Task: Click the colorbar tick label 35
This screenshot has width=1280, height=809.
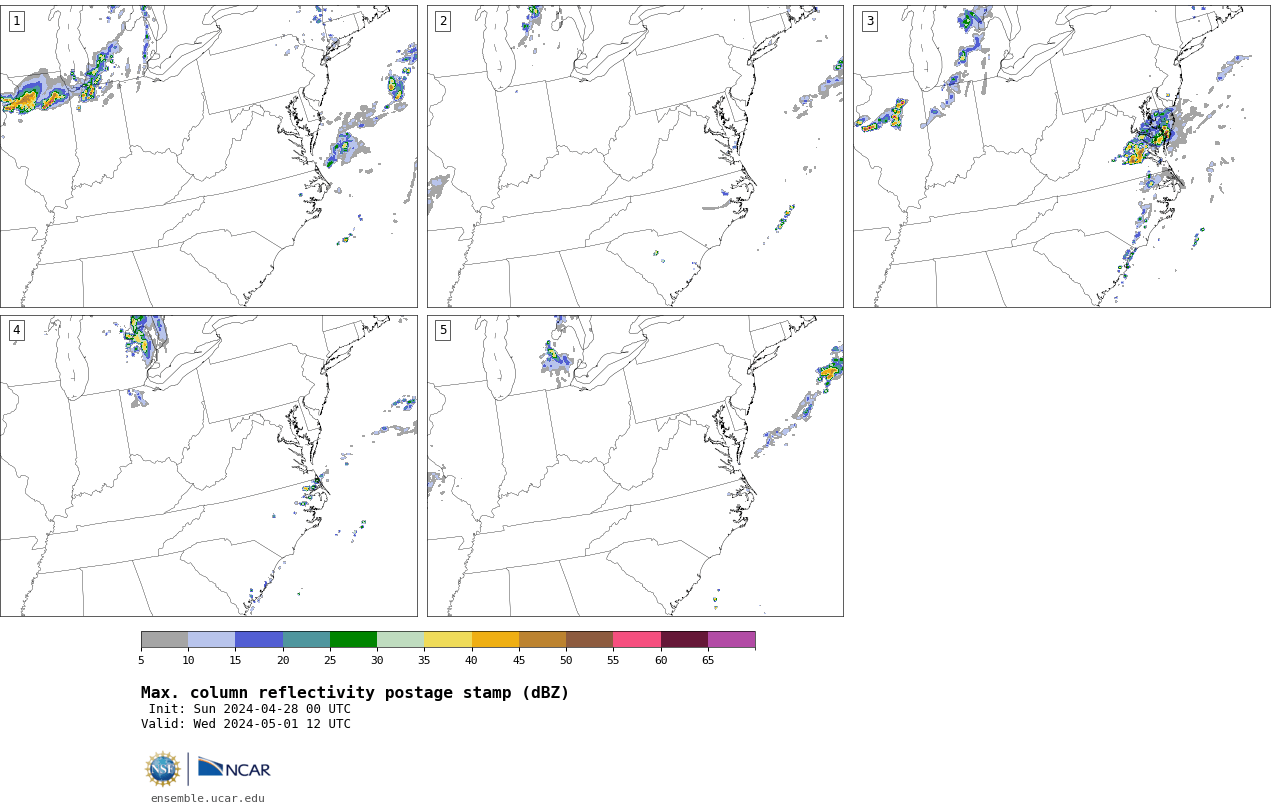Action: coord(424,660)
